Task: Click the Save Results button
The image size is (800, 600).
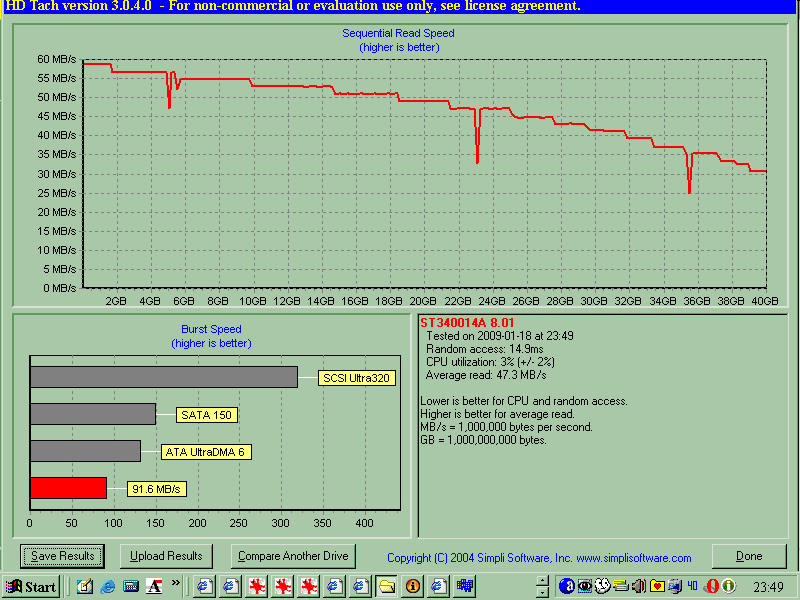Action: (x=62, y=556)
